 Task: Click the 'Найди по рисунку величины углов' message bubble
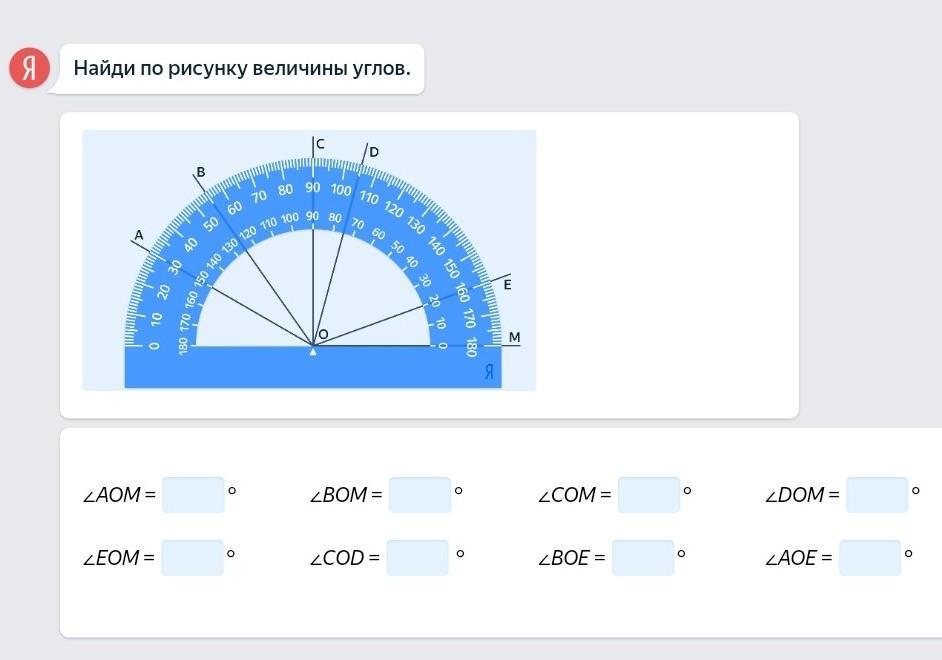click(242, 68)
